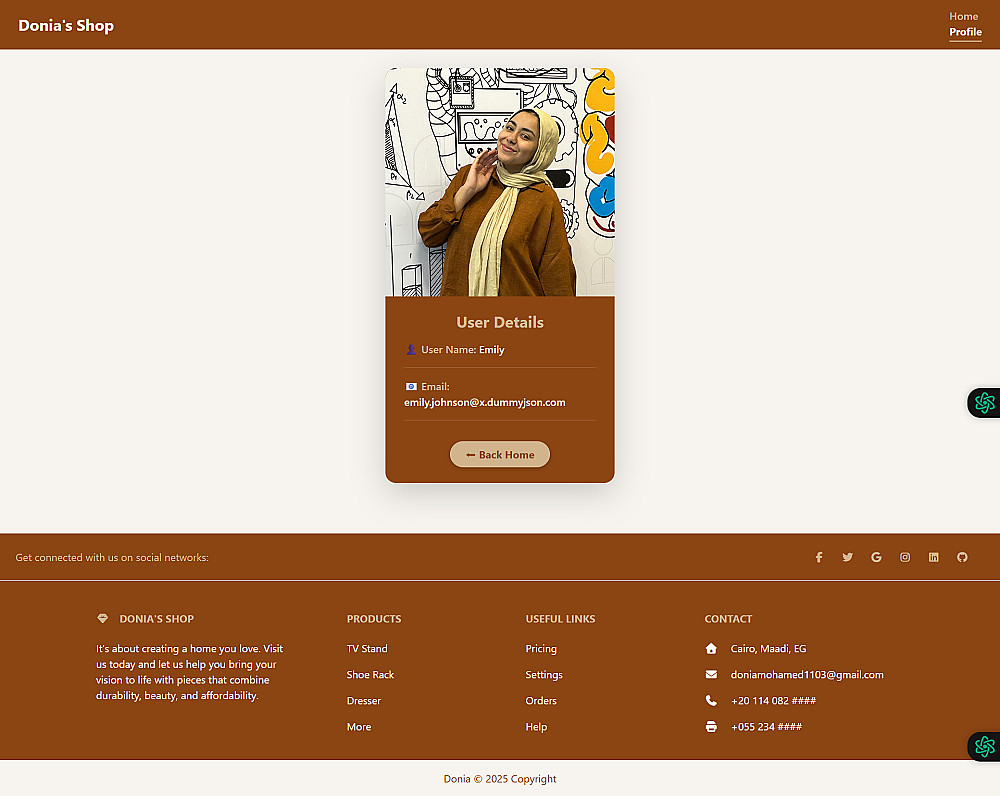Image resolution: width=1000 pixels, height=796 pixels.
Task: Click the Facebook icon in footer
Action: coord(819,557)
